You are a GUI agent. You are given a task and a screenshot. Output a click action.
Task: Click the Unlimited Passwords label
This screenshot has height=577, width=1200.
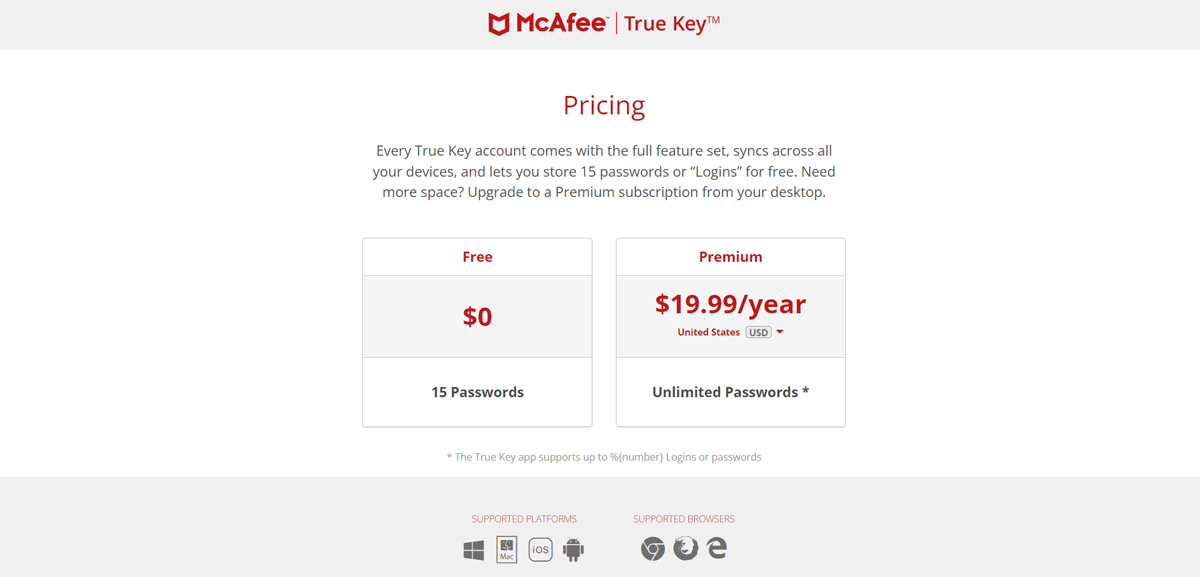tap(730, 392)
